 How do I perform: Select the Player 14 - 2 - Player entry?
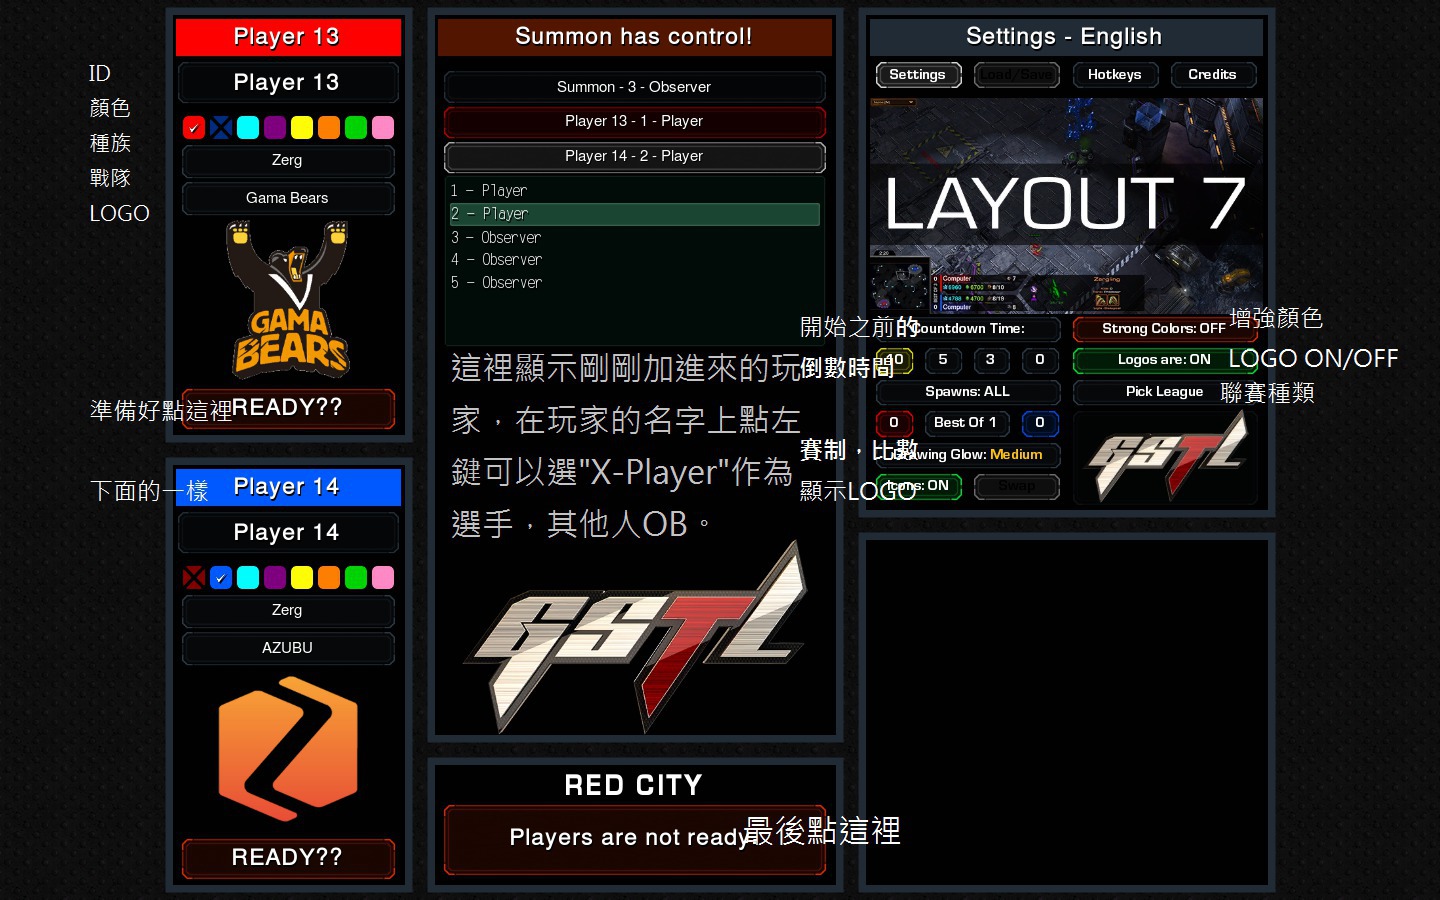click(634, 156)
